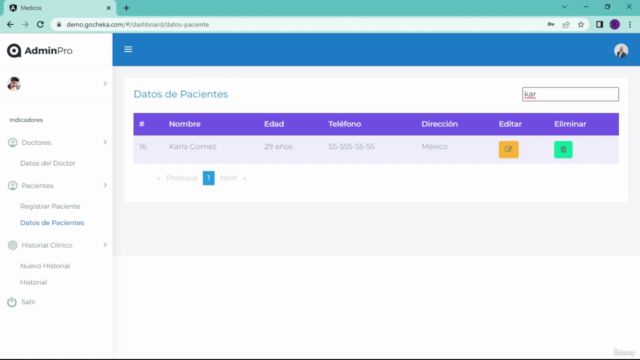
Task: Go back in browser
Action: pos(10,24)
